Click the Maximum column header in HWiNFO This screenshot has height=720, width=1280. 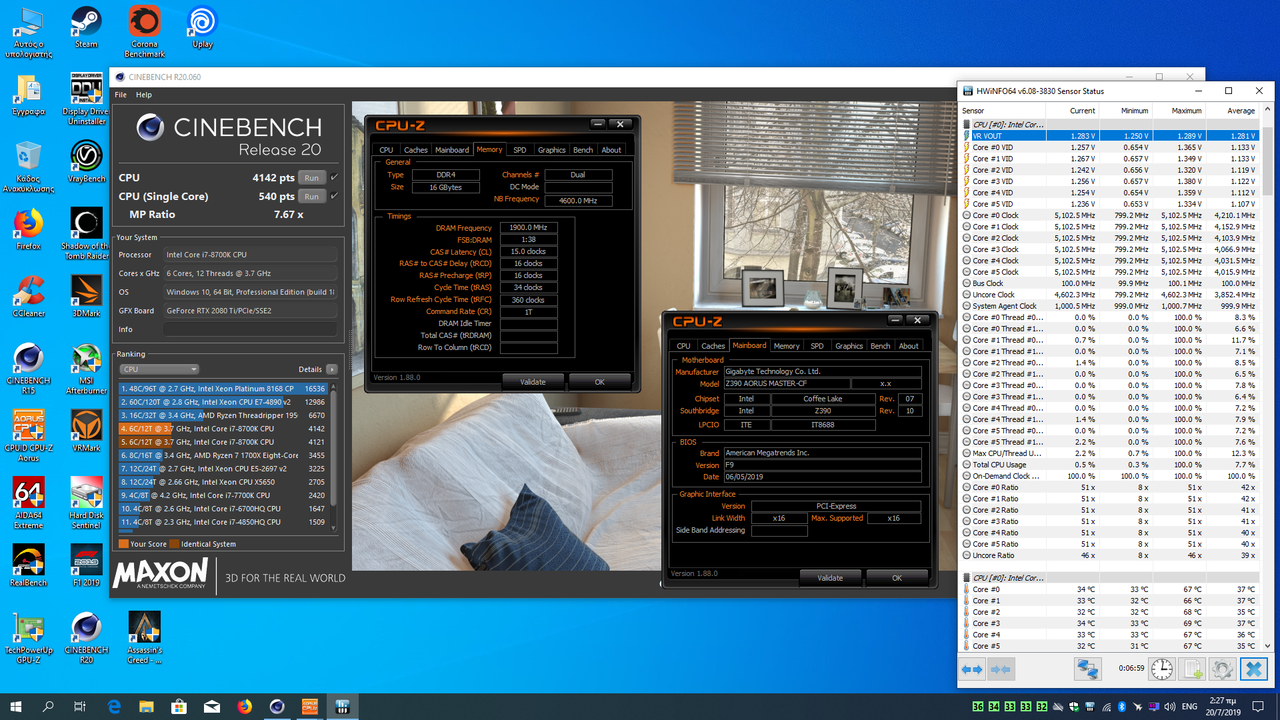[1179, 110]
